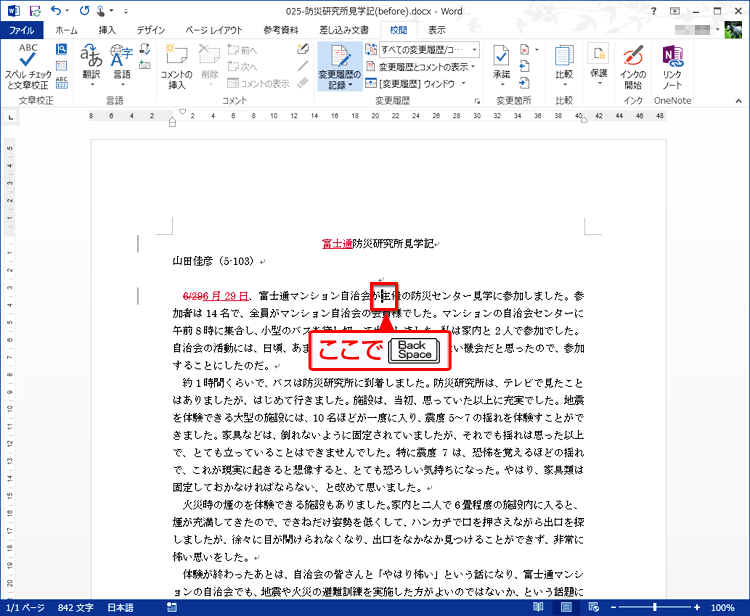This screenshot has height=616, width=750.
Task: Click the word count ABC 123 icon
Action: (62, 82)
